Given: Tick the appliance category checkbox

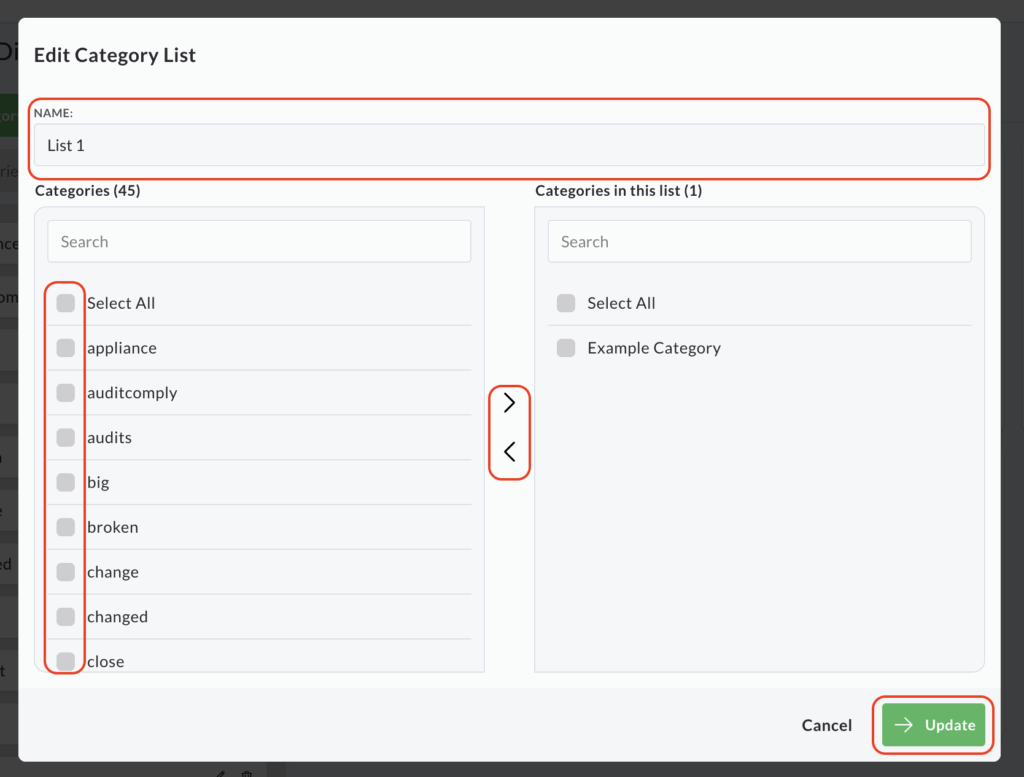Looking at the screenshot, I should tap(66, 348).
